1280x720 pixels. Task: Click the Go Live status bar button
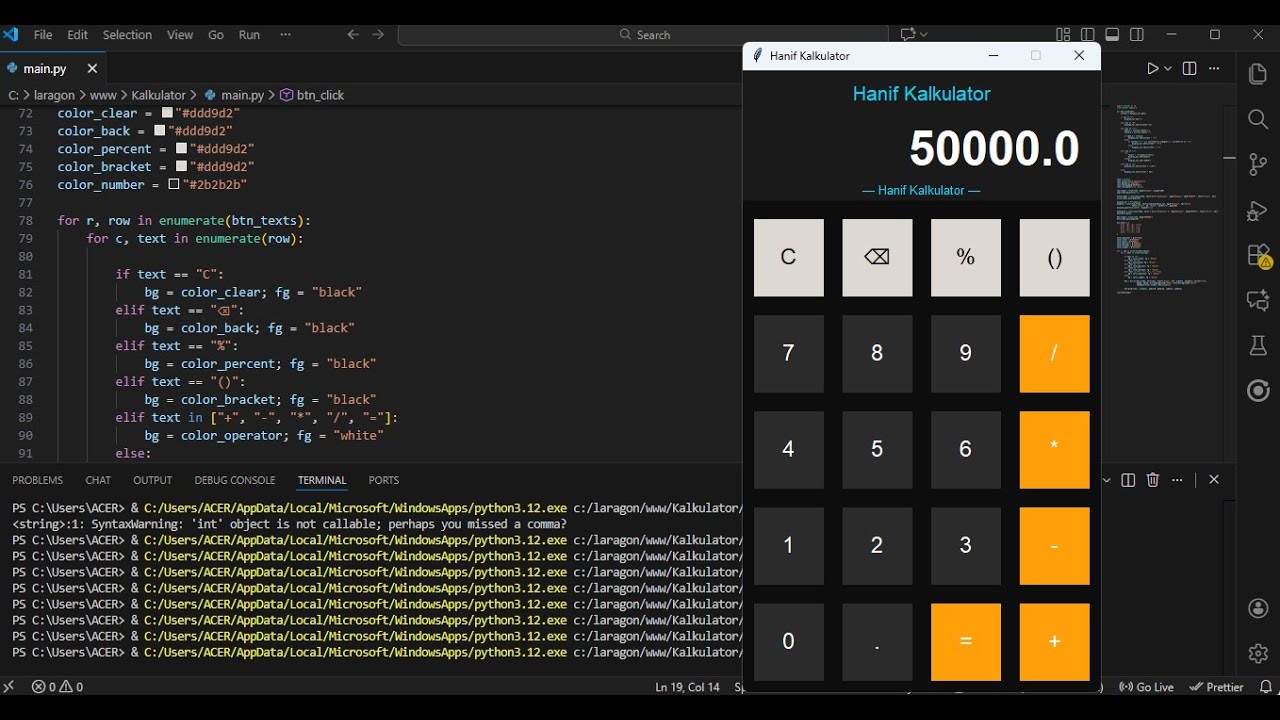(x=1146, y=687)
